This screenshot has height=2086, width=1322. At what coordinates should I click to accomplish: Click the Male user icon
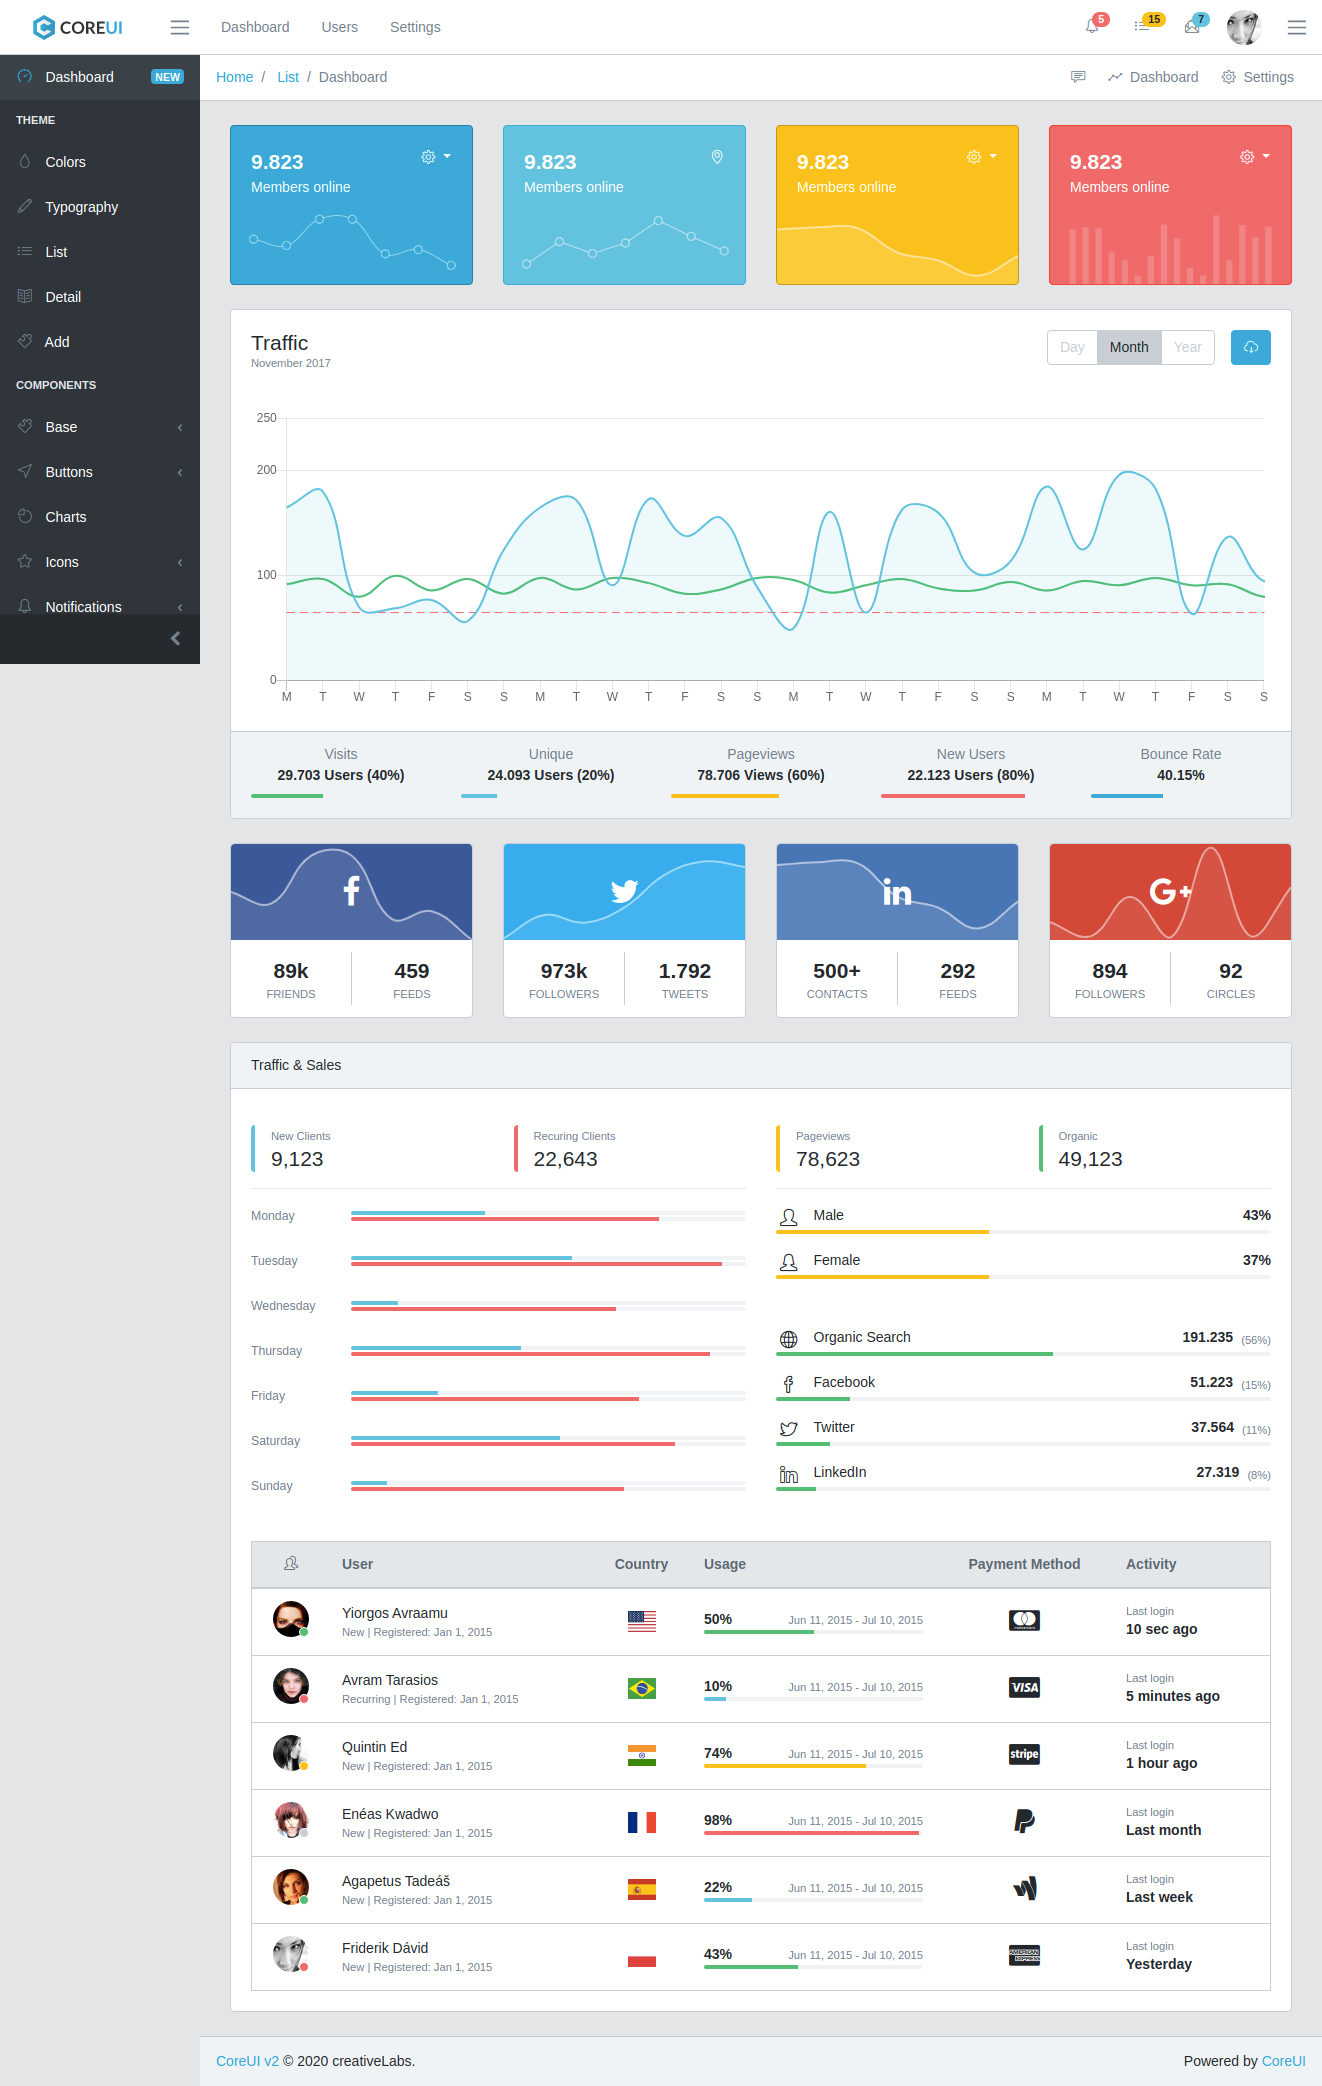coord(789,1217)
